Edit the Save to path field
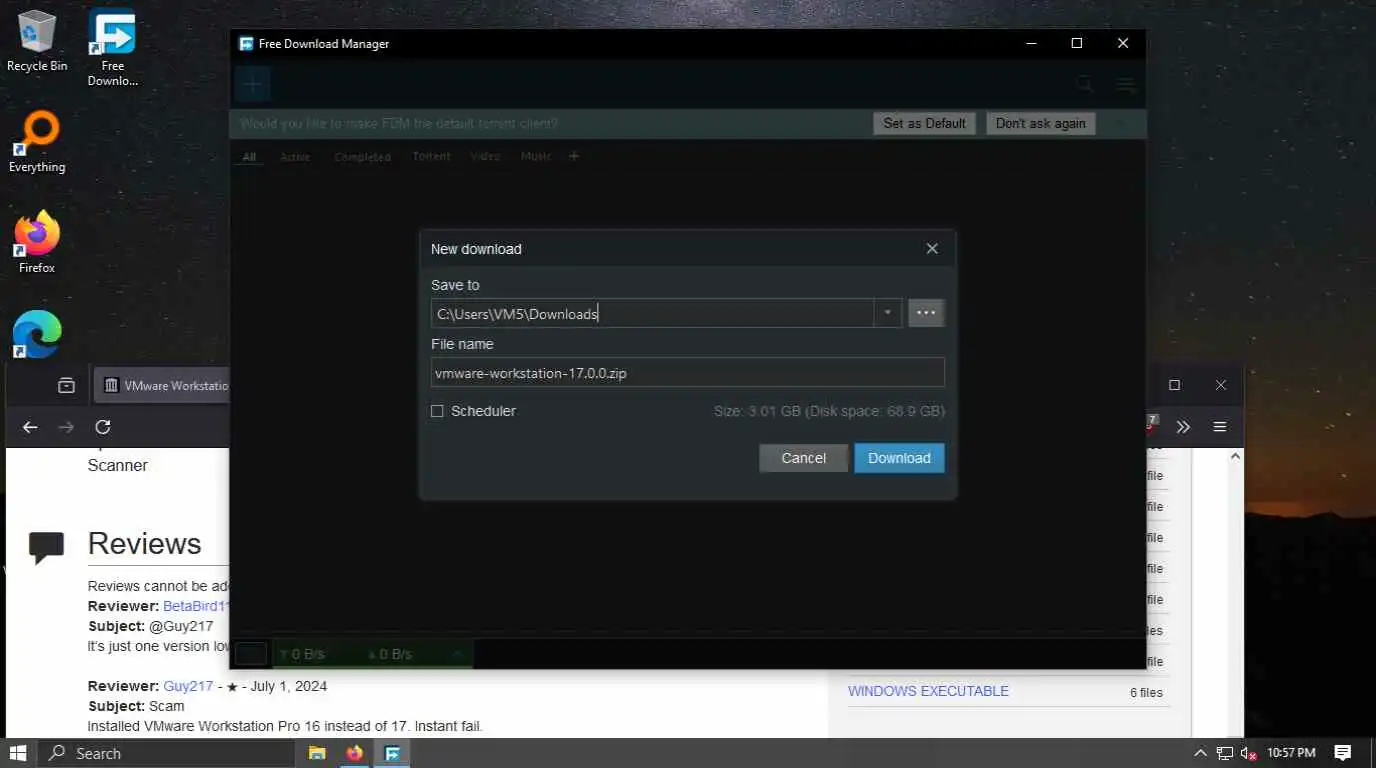 [652, 313]
